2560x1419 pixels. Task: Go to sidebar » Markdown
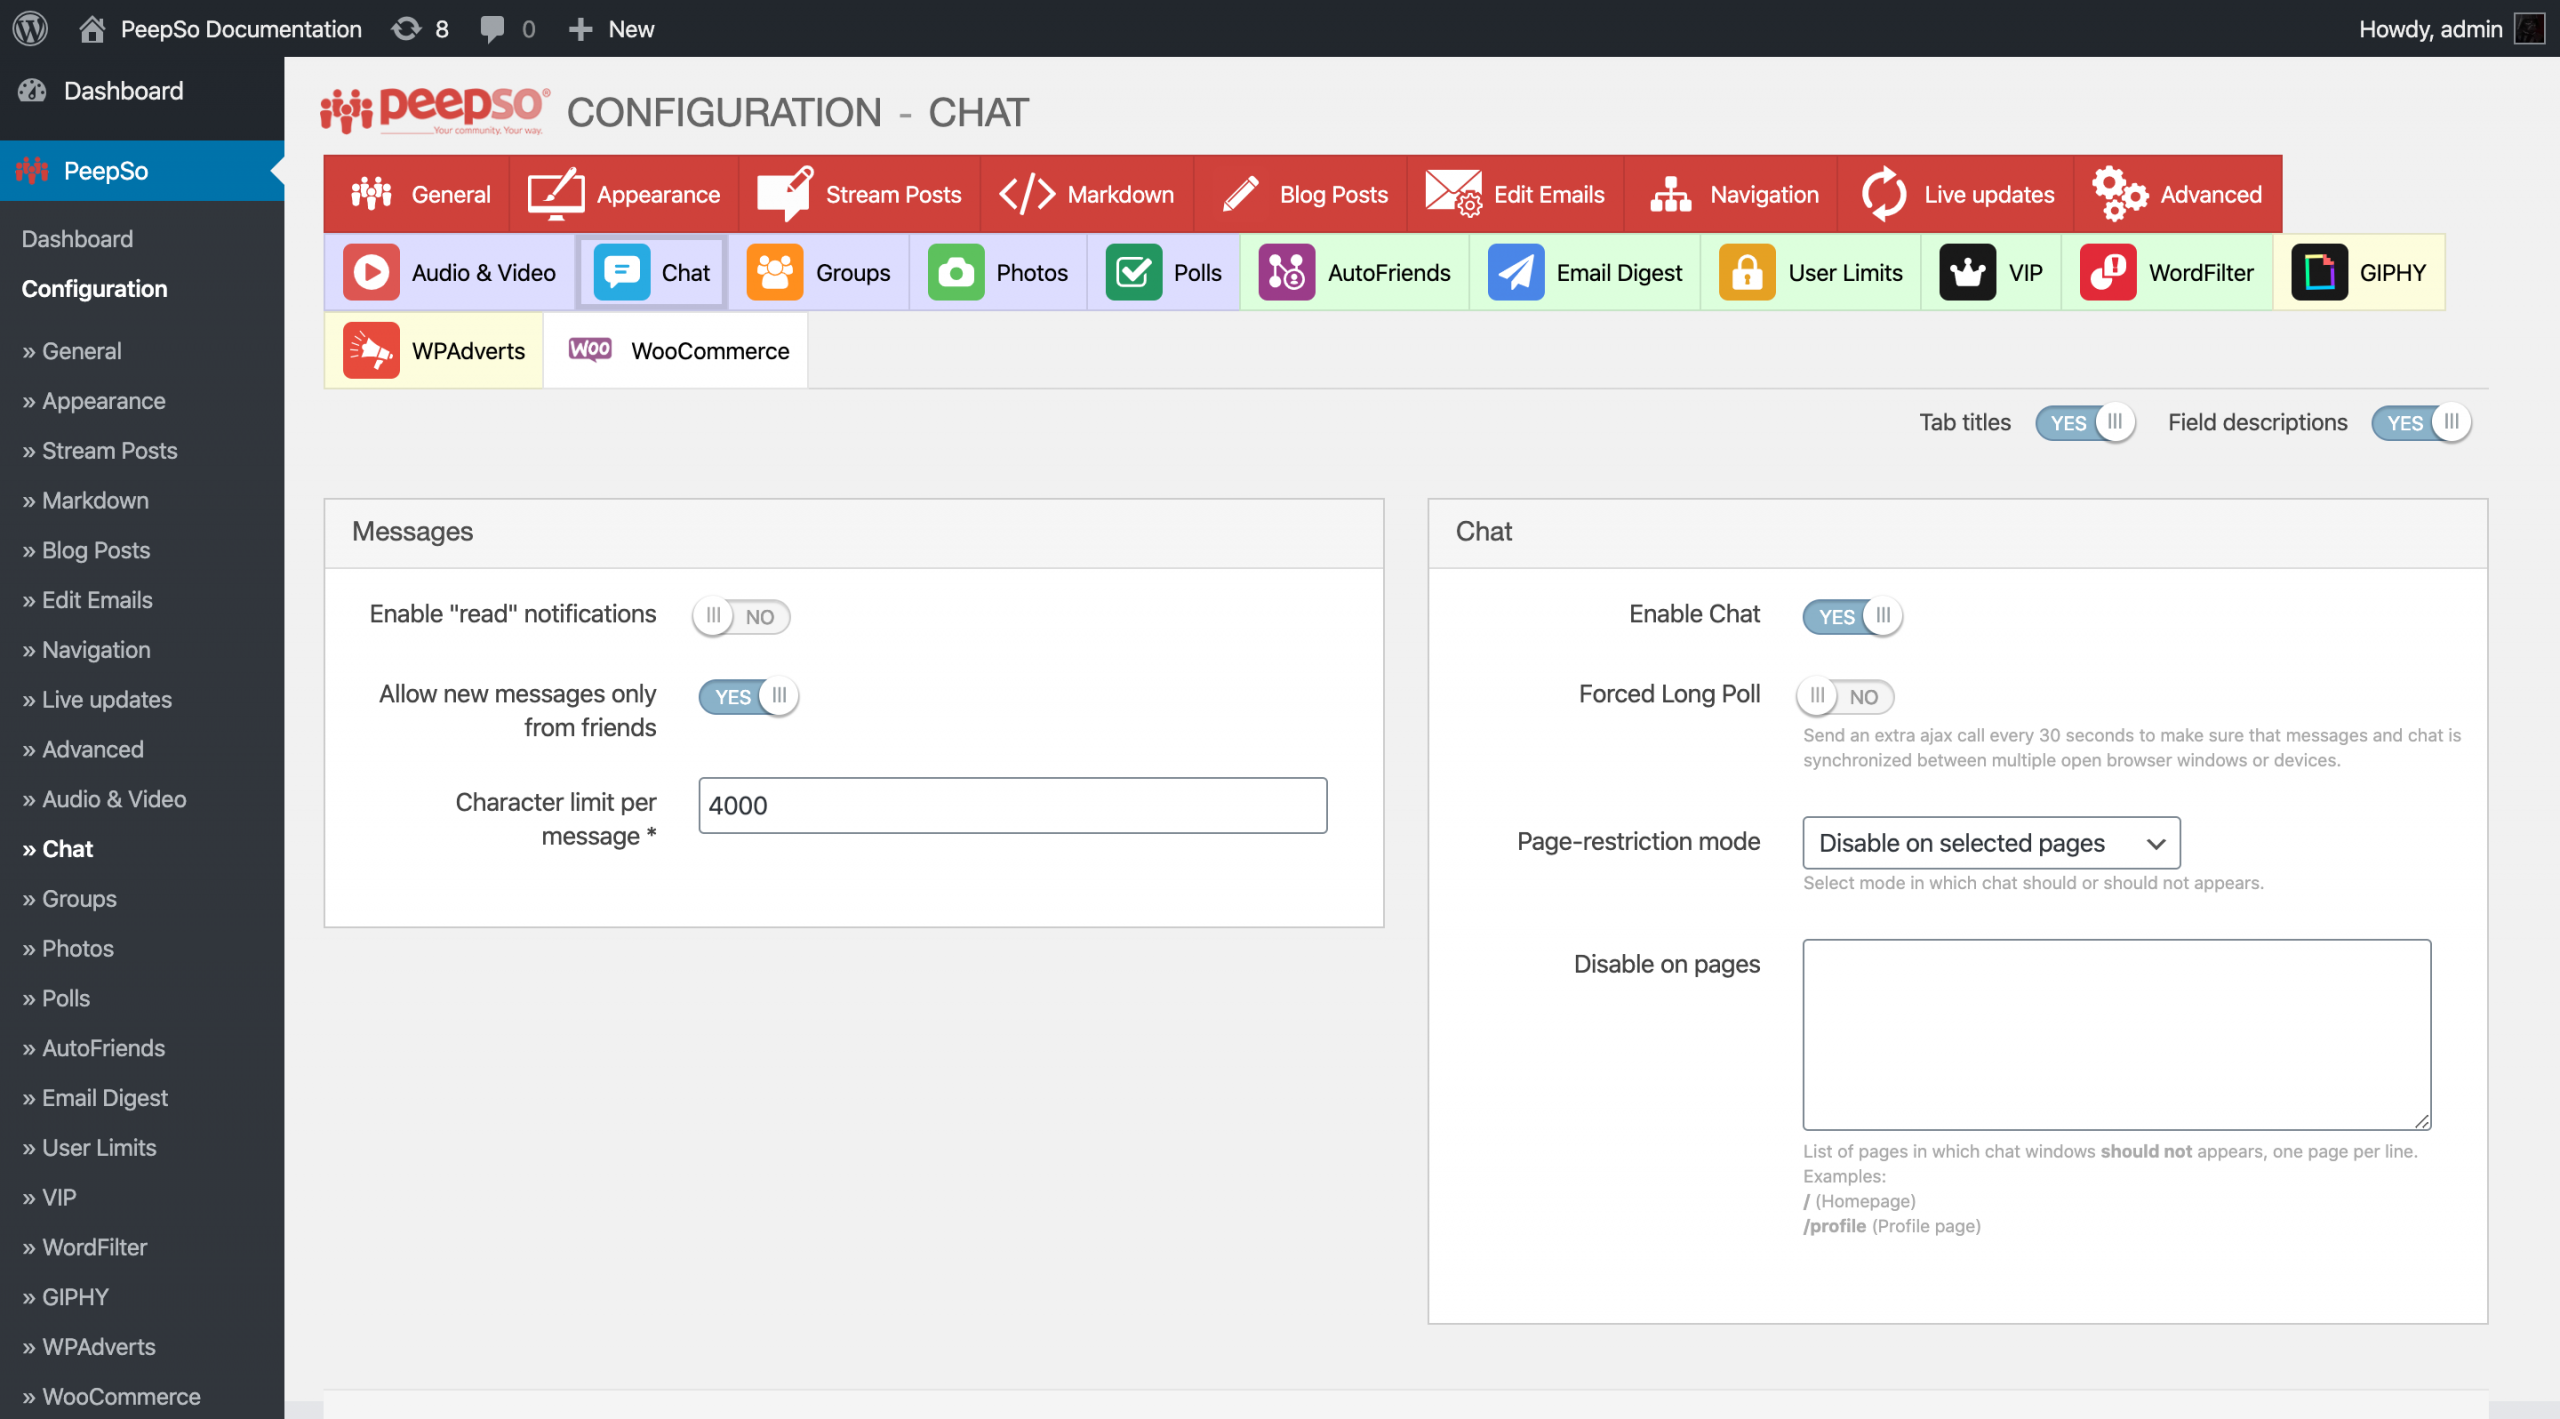tap(85, 501)
